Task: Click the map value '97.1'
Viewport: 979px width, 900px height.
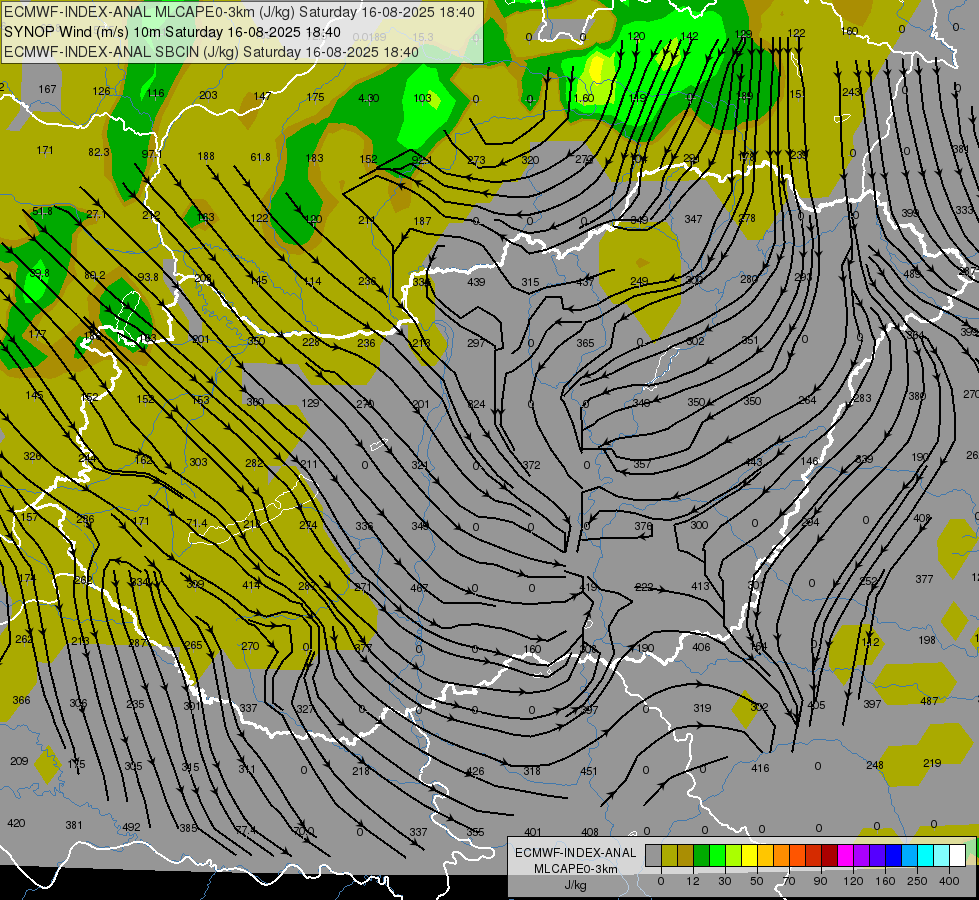Action: [152, 154]
